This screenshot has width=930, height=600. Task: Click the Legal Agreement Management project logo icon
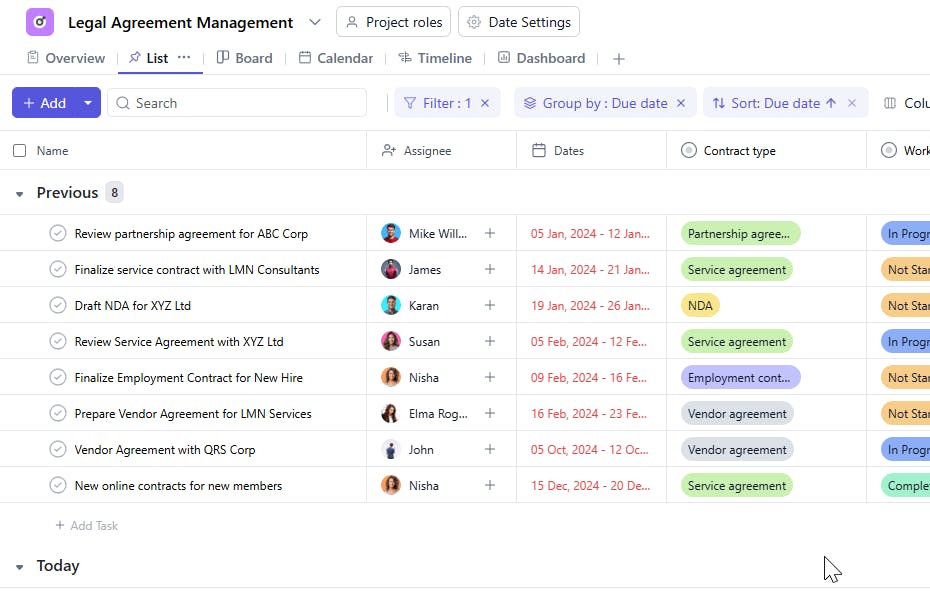pos(40,22)
